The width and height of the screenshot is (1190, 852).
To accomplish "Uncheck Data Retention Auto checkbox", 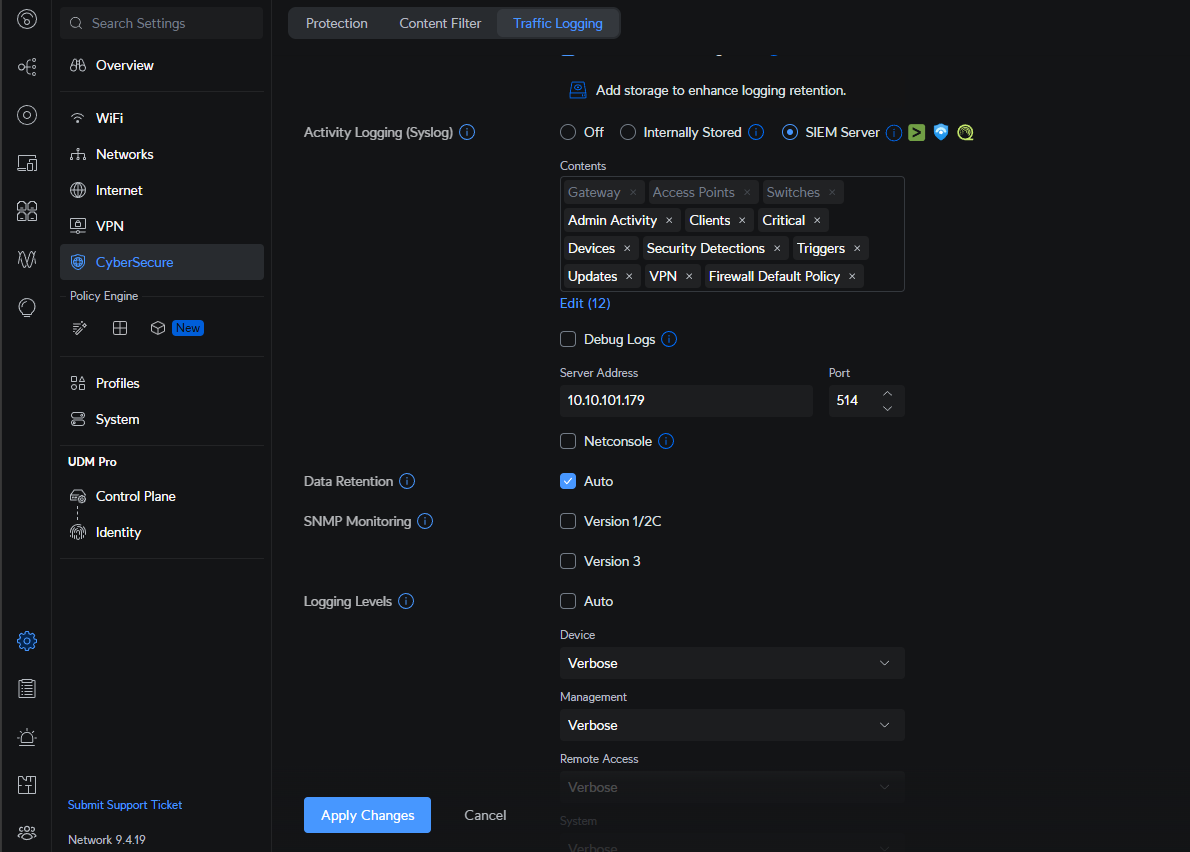I will pyautogui.click(x=568, y=481).
